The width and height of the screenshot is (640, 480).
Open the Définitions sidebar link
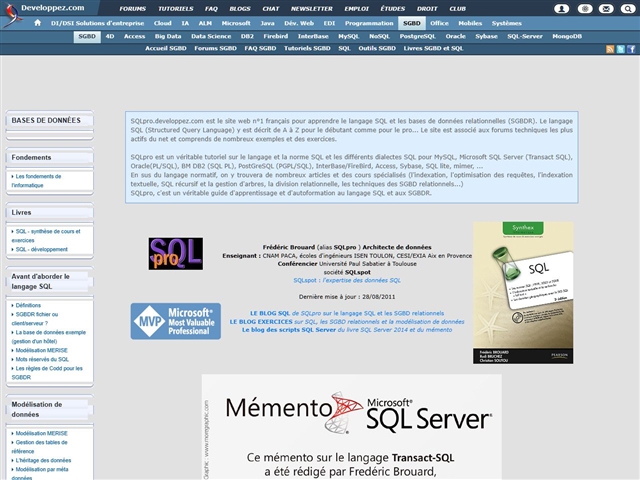point(26,305)
